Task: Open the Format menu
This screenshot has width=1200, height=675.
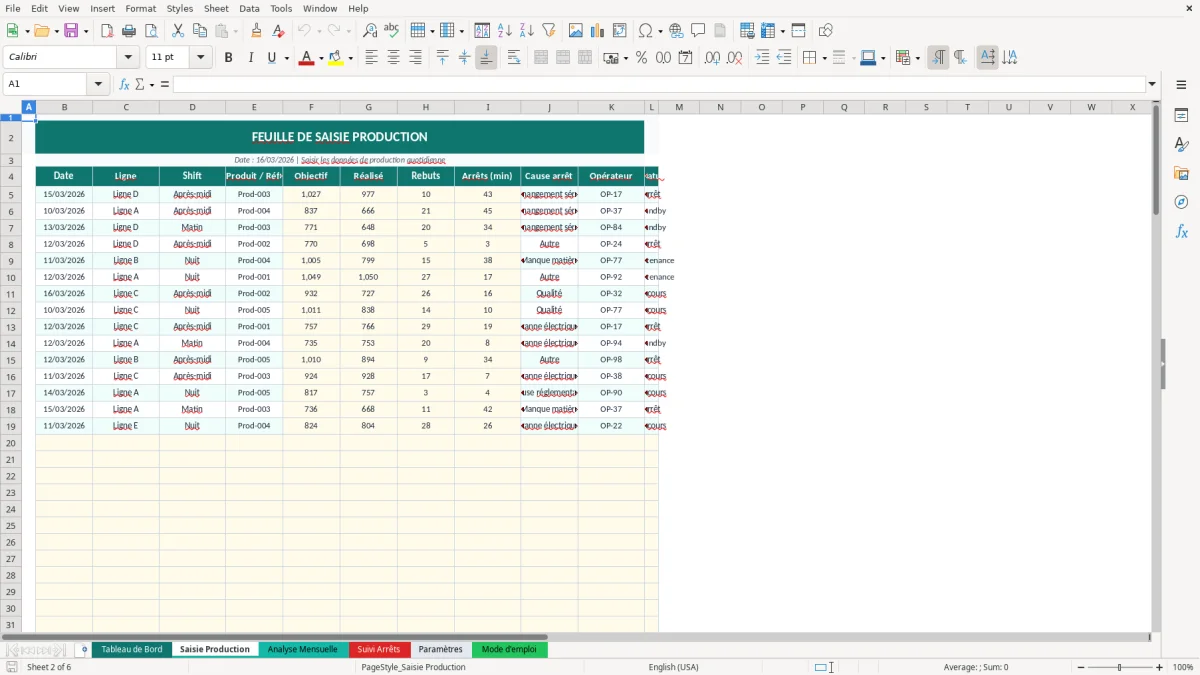Action: [141, 8]
